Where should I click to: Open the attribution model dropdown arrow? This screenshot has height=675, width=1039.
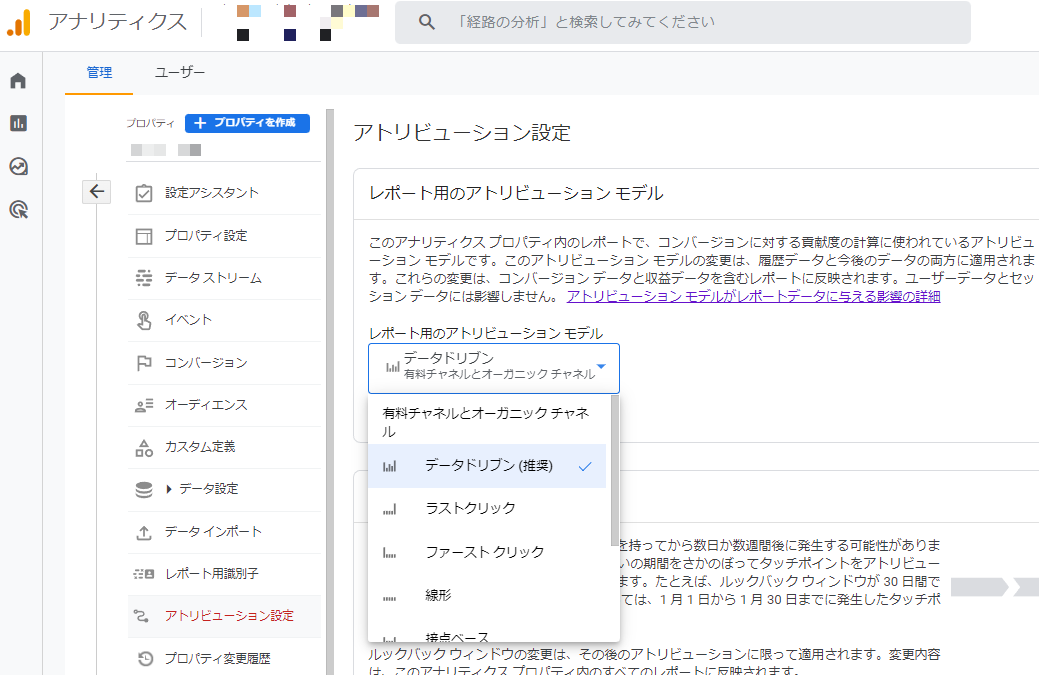tap(601, 366)
